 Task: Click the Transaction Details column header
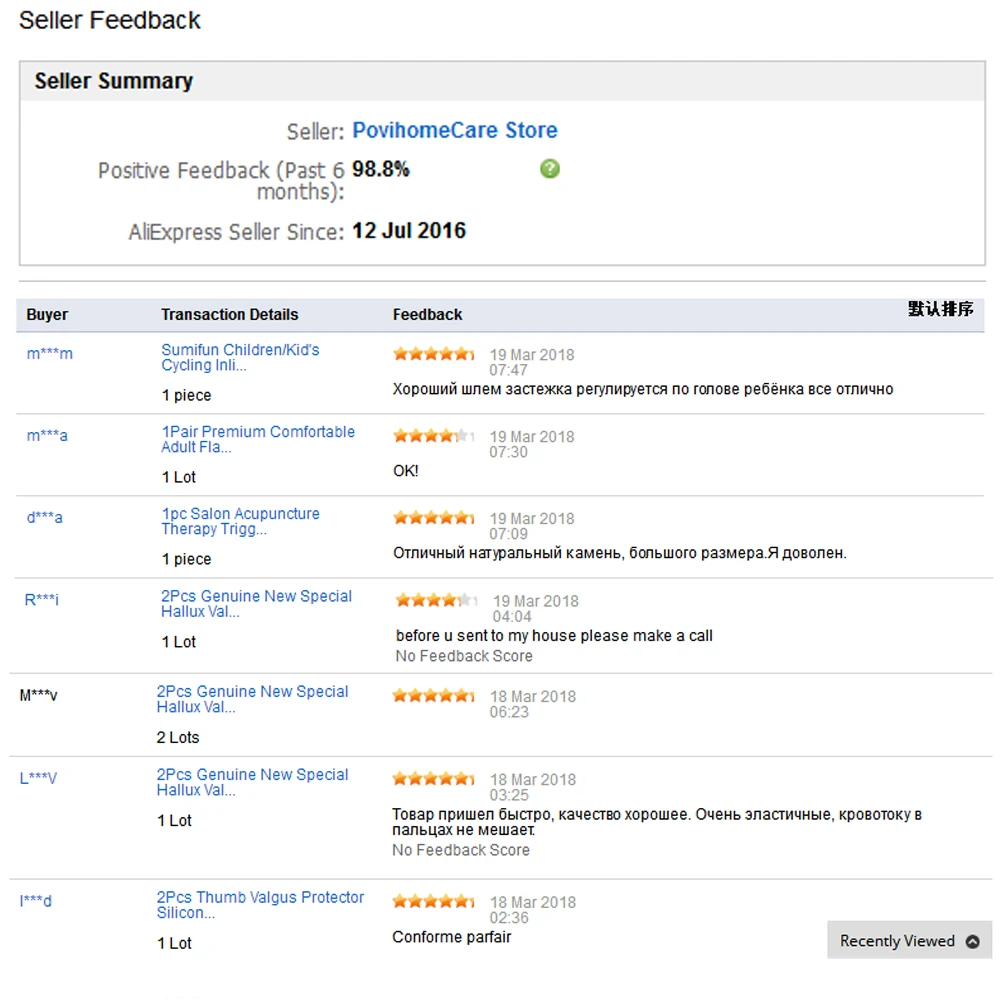coord(229,314)
